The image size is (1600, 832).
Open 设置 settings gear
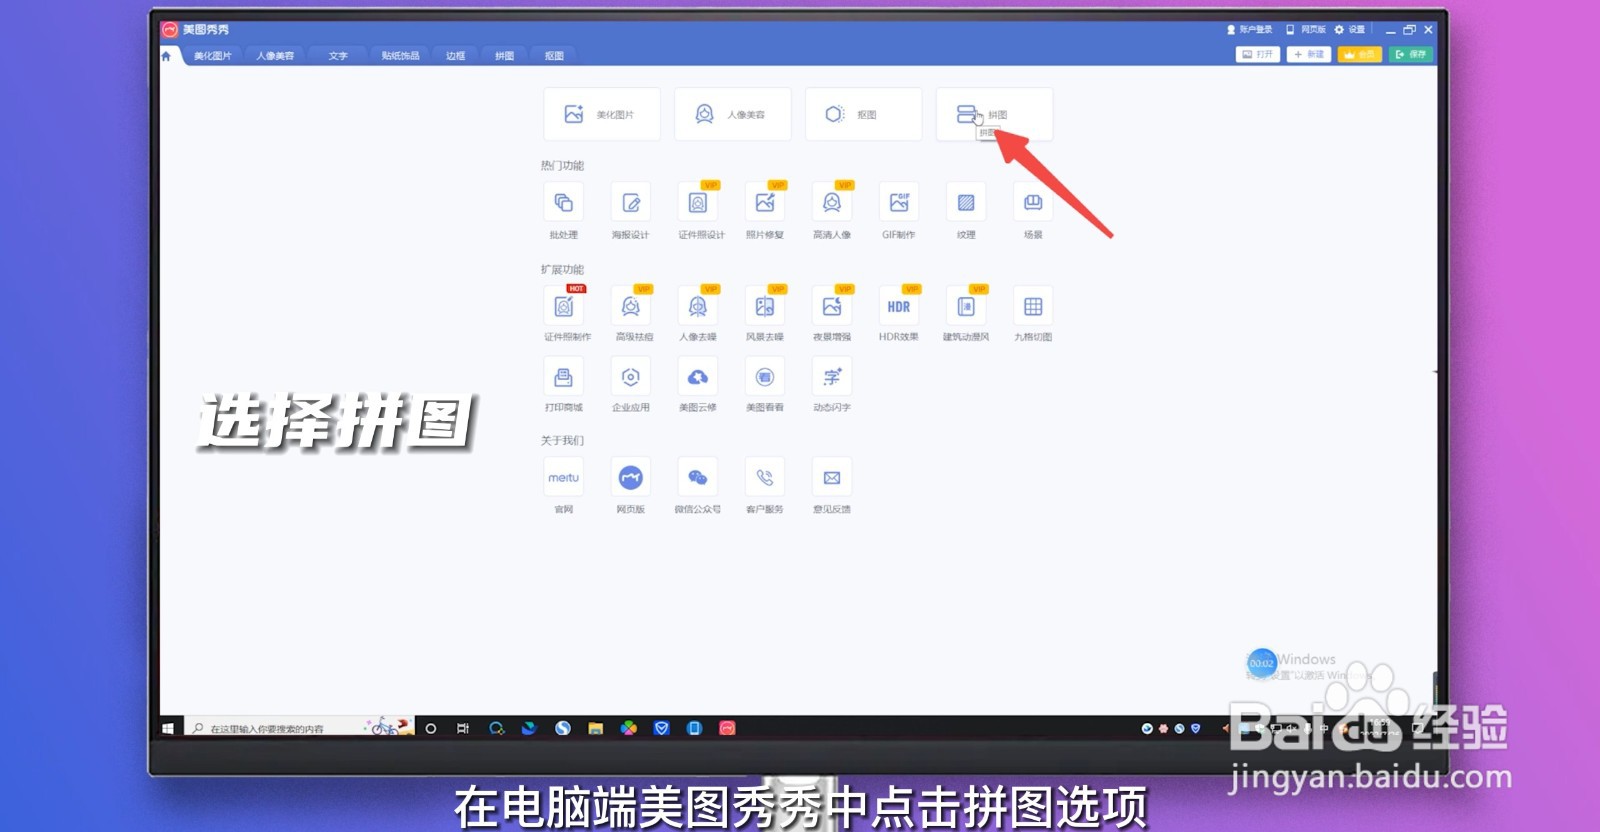(x=1350, y=30)
